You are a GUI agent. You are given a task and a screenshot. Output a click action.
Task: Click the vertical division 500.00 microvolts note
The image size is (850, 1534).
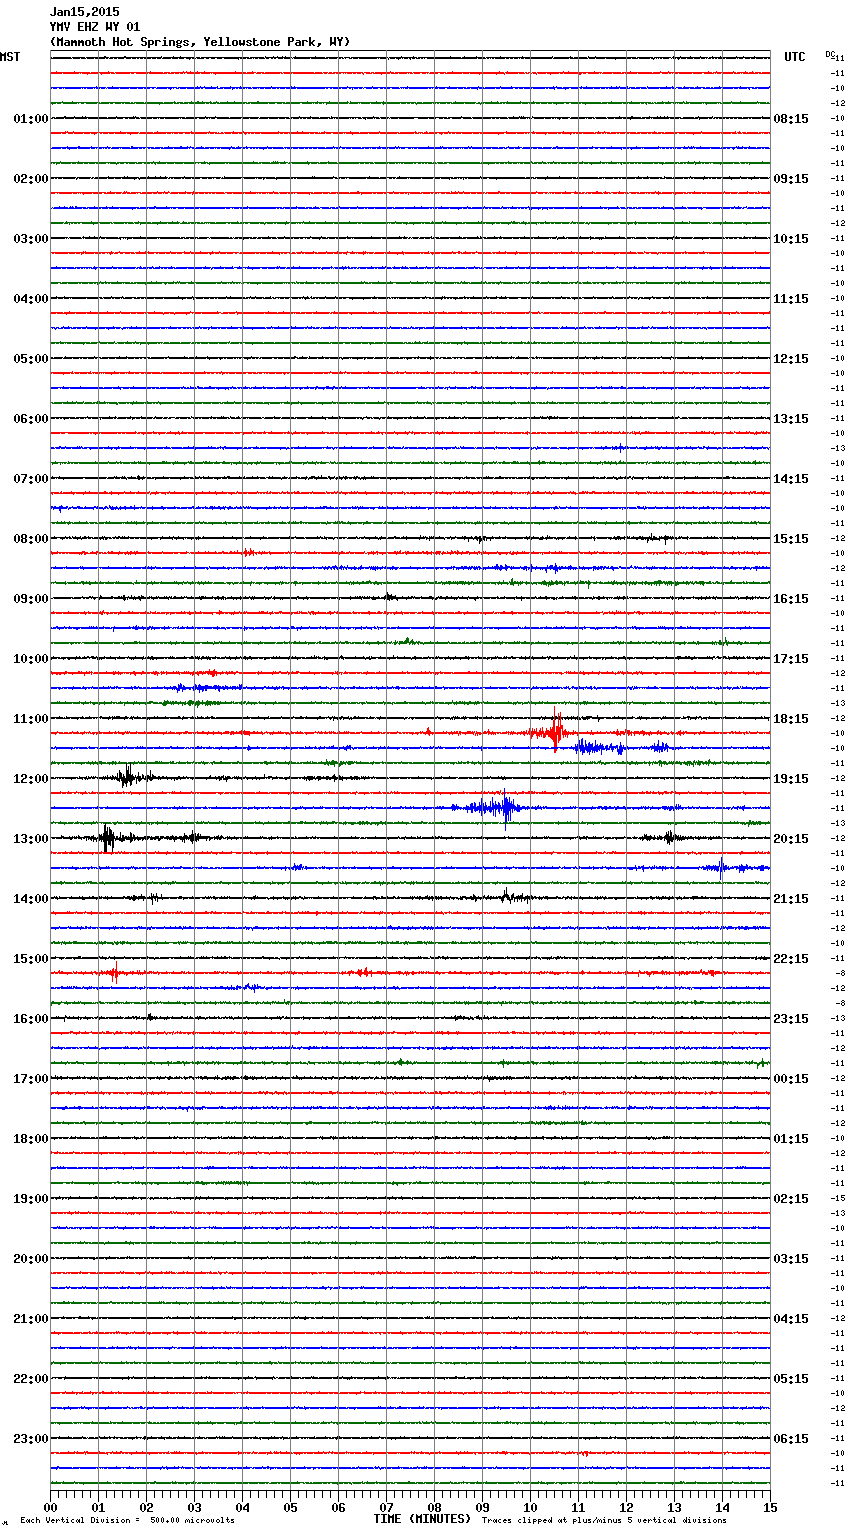point(127,1520)
